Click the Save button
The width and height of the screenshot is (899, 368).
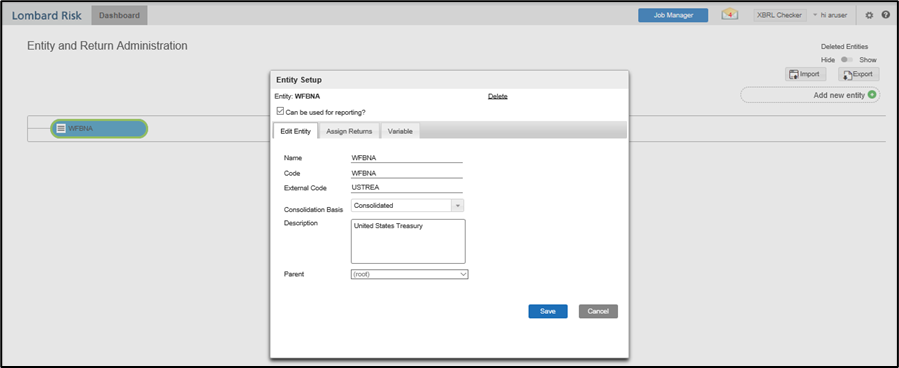(548, 311)
